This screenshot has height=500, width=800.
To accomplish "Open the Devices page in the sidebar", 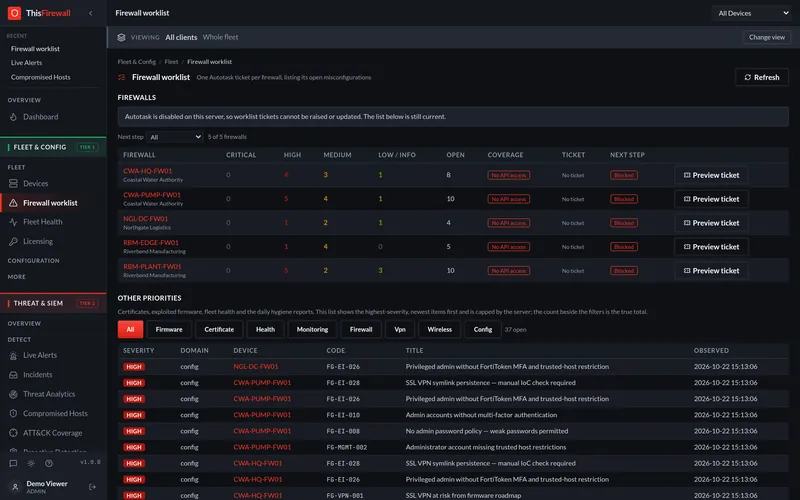I will point(36,183).
